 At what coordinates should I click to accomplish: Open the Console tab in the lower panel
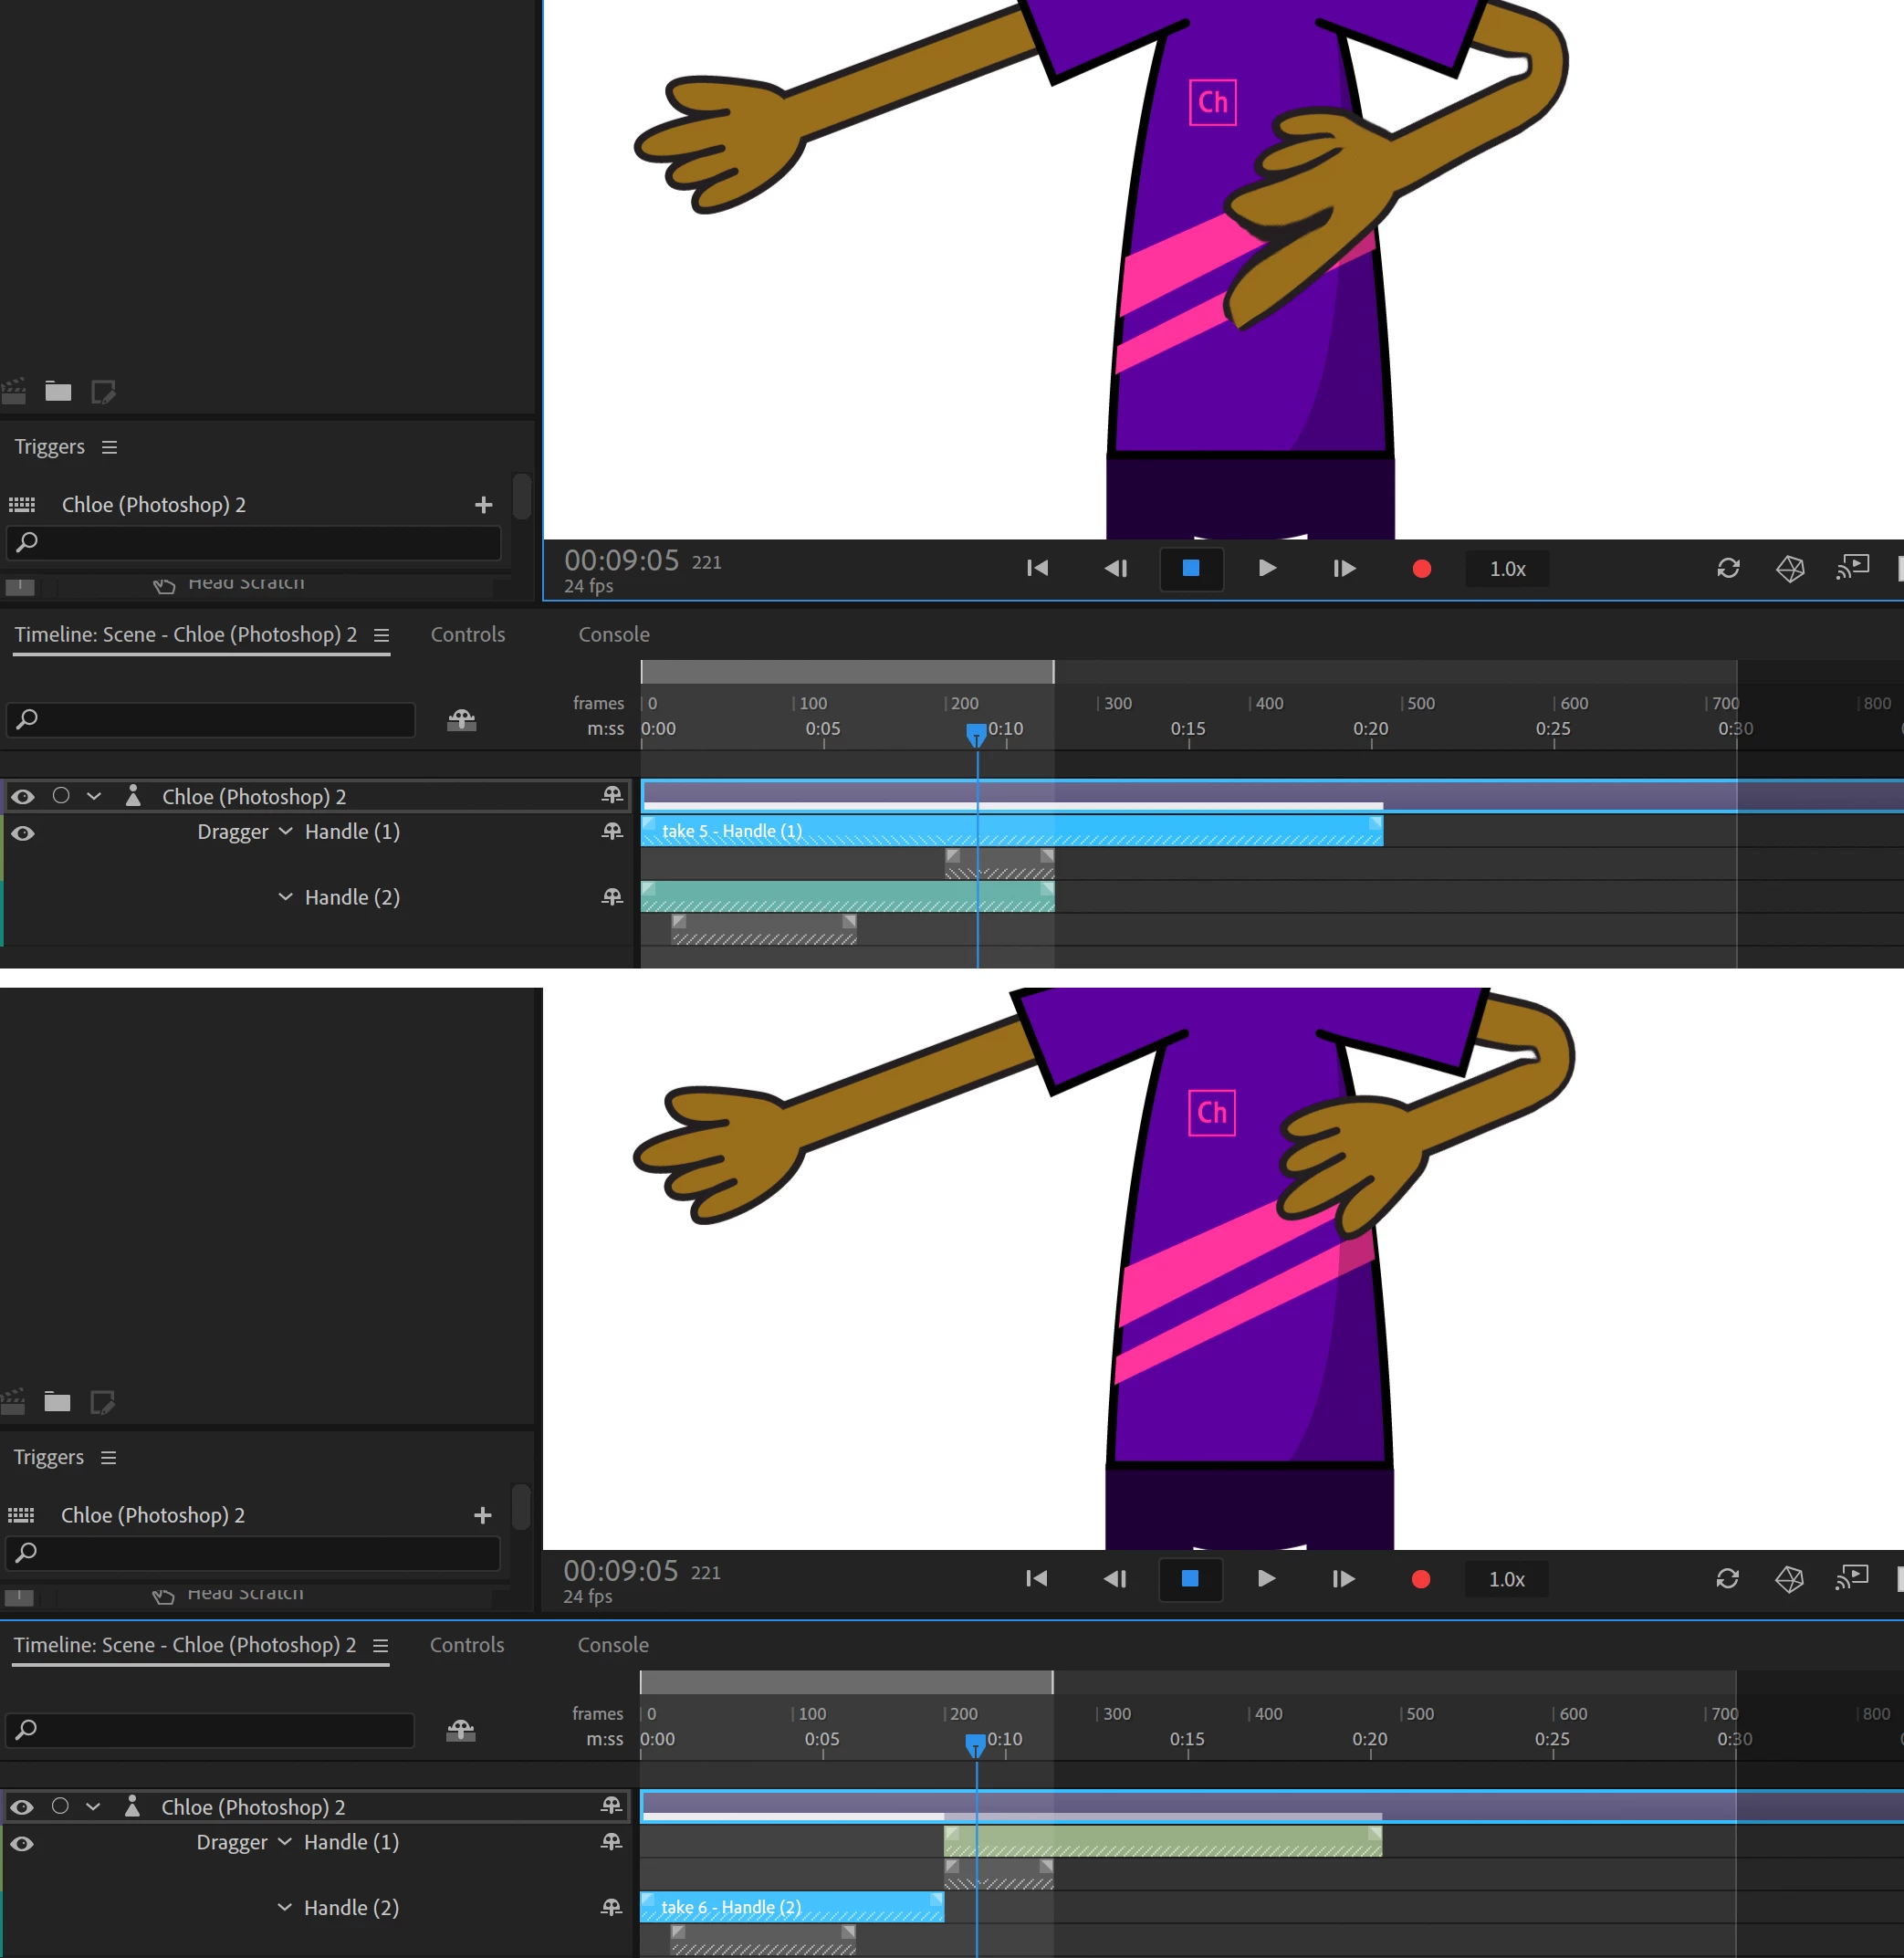(613, 1644)
